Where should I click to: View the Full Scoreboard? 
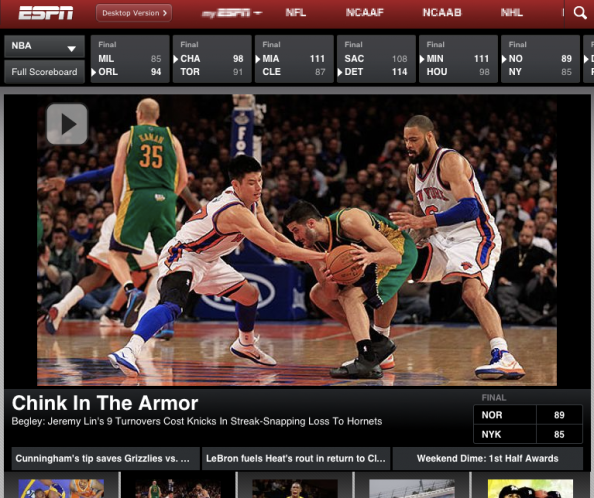point(44,72)
